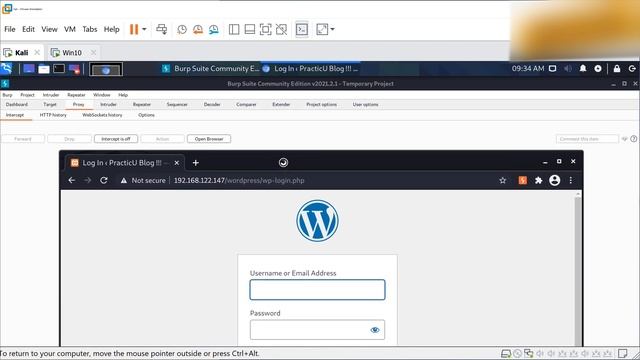Lock the Kali screen via lock icon
This screenshot has height=360, width=640.
pos(617,69)
